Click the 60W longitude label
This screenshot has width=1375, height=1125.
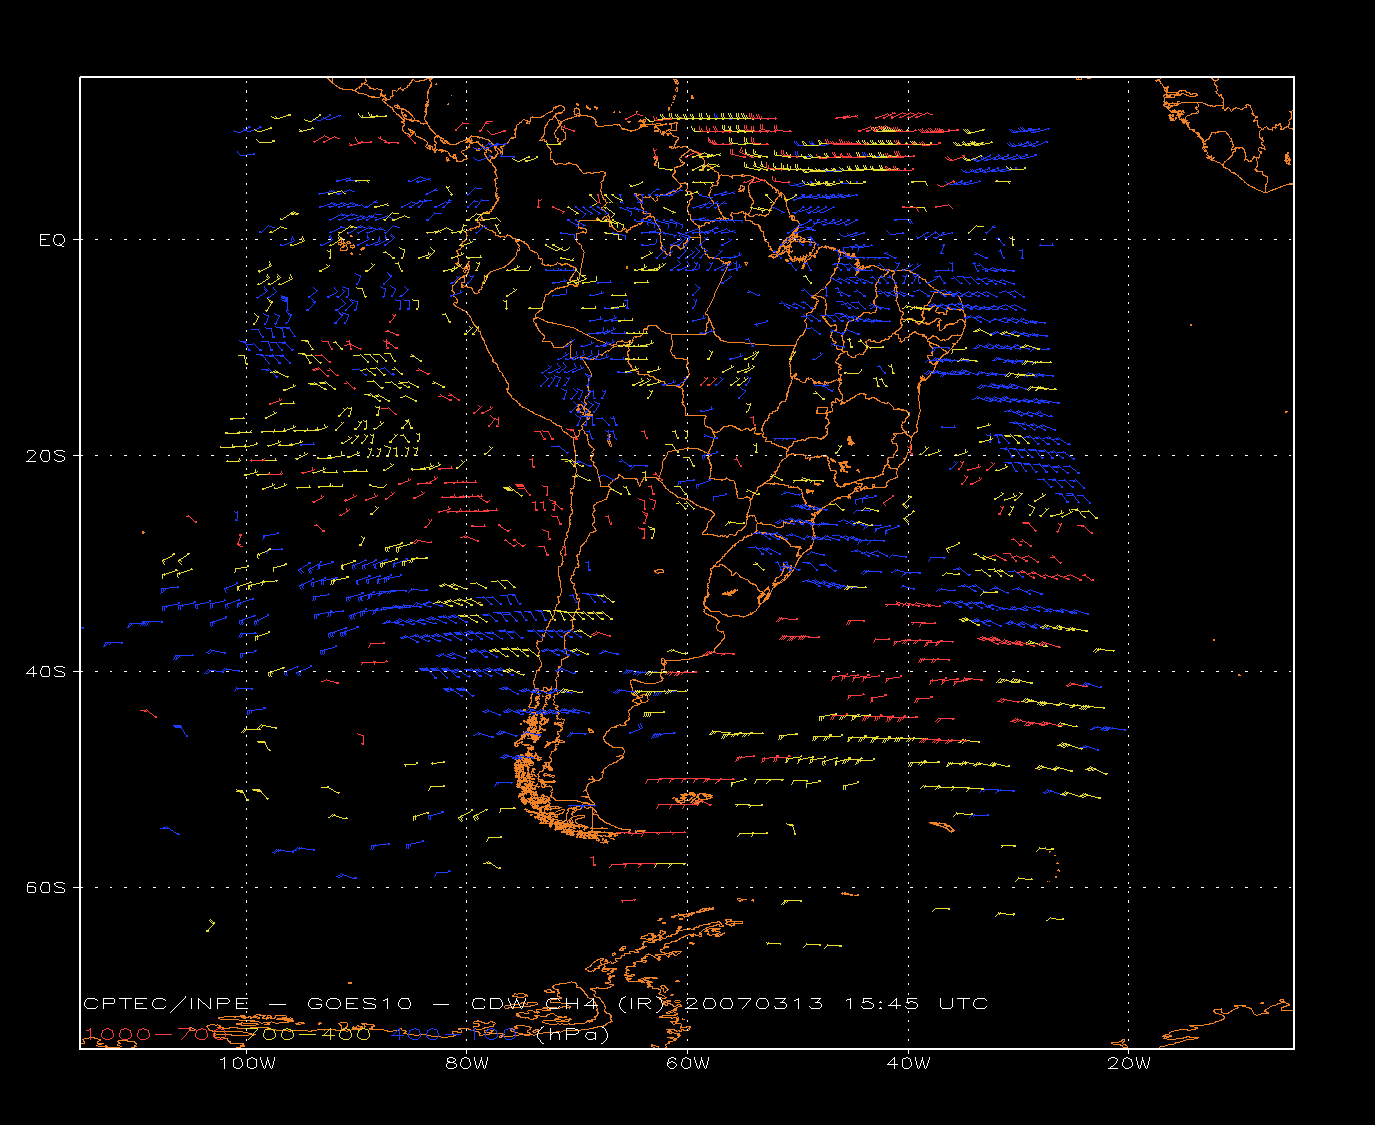(x=688, y=1063)
